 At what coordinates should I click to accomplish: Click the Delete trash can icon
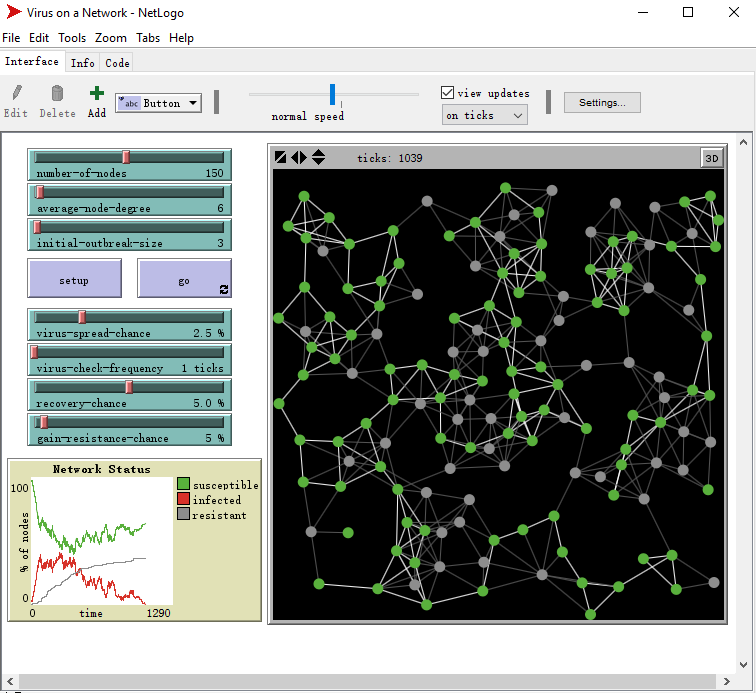[57, 93]
